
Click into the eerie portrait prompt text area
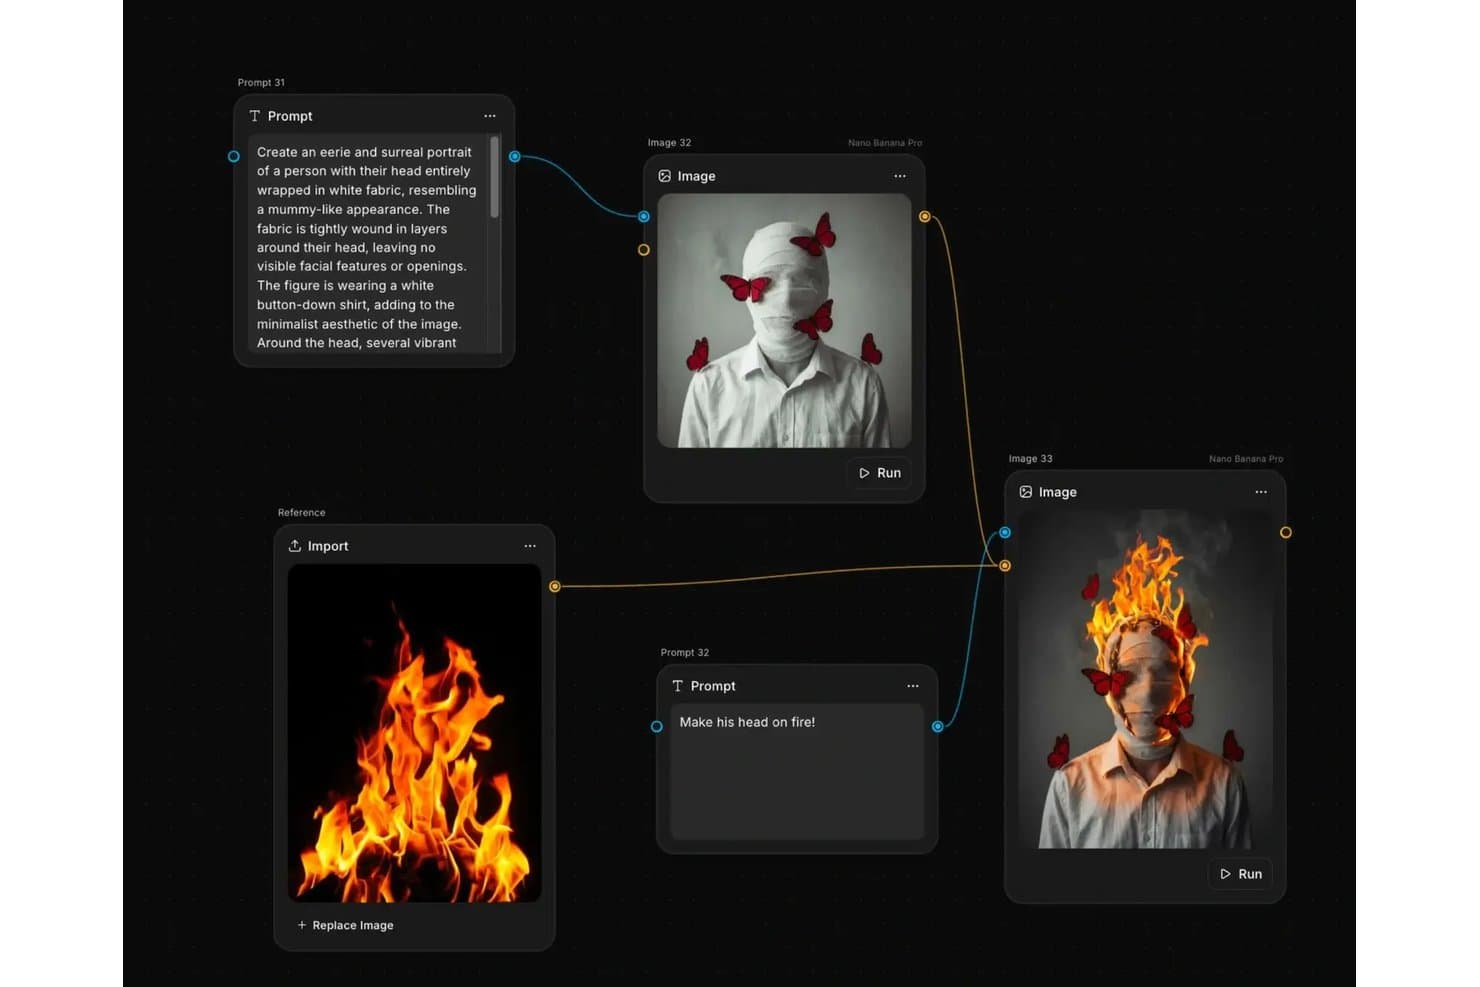pos(368,243)
